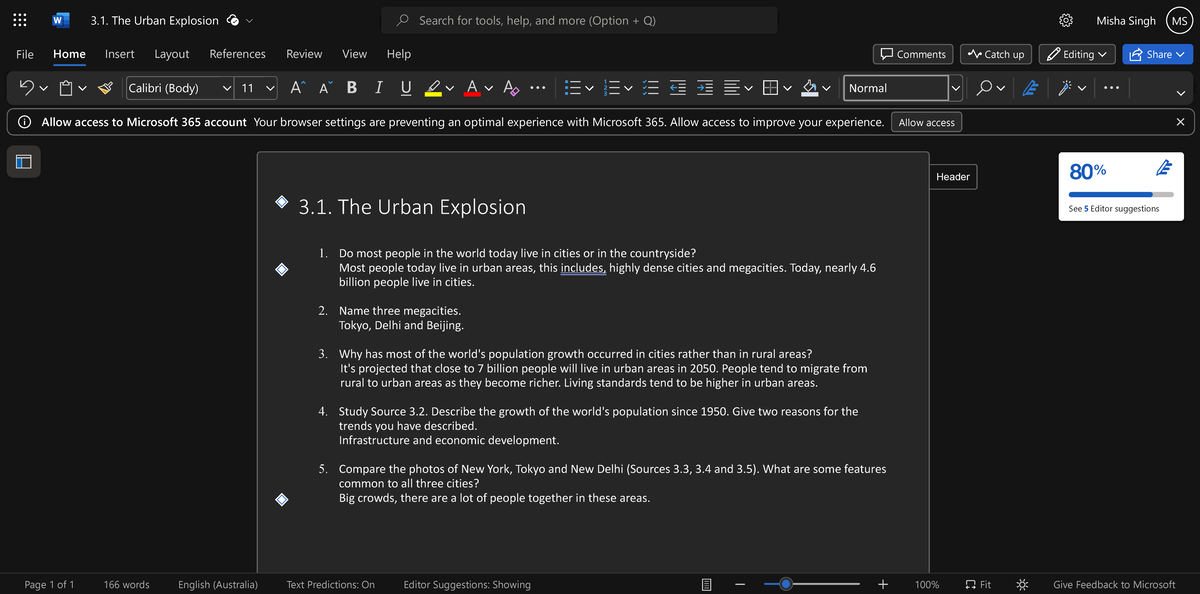Apply bold formatting to text
This screenshot has width=1200, height=594.
coord(351,88)
